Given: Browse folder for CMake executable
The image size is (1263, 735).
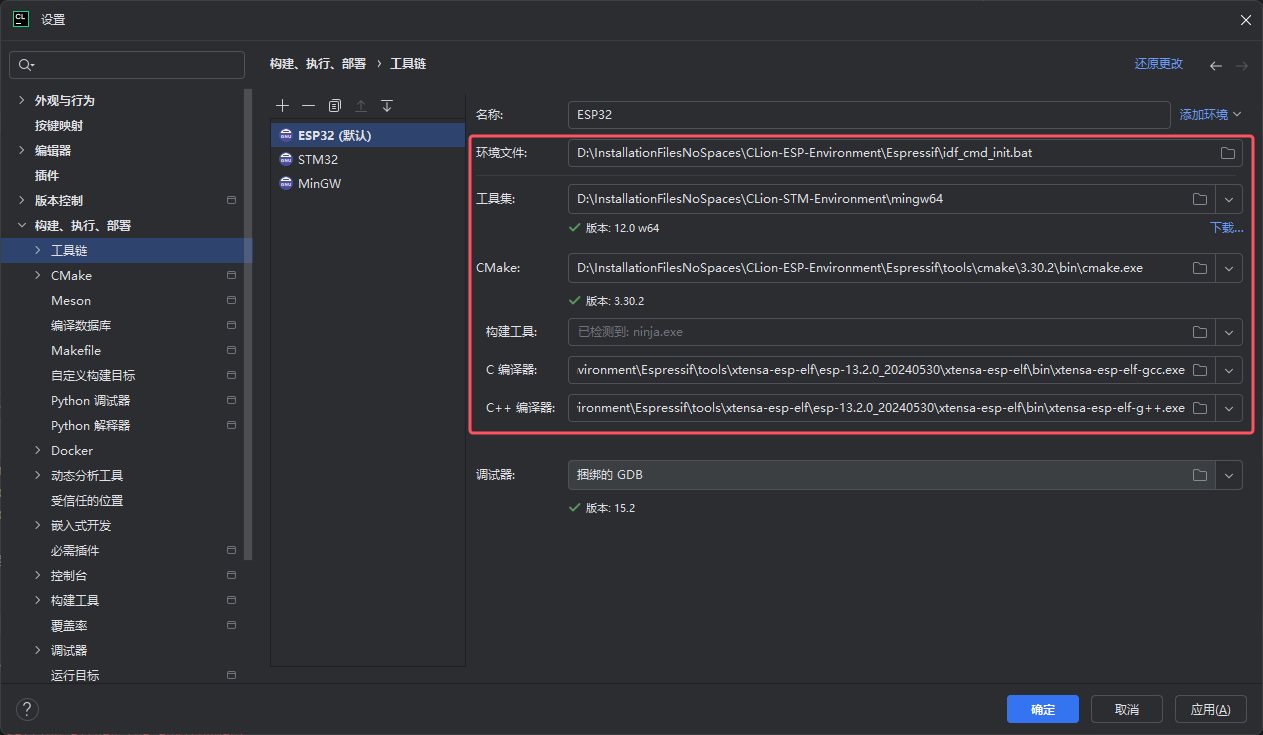Looking at the screenshot, I should (1200, 268).
